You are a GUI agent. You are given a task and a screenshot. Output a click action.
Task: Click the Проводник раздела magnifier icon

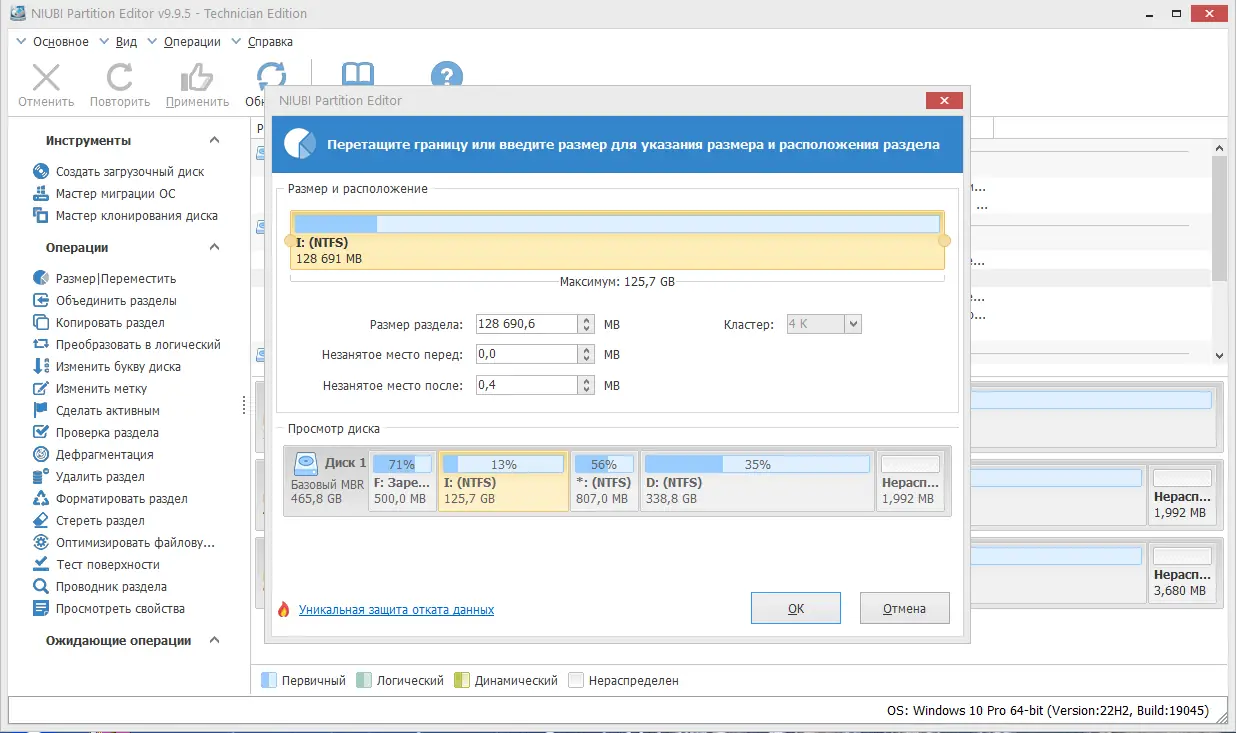coord(41,587)
